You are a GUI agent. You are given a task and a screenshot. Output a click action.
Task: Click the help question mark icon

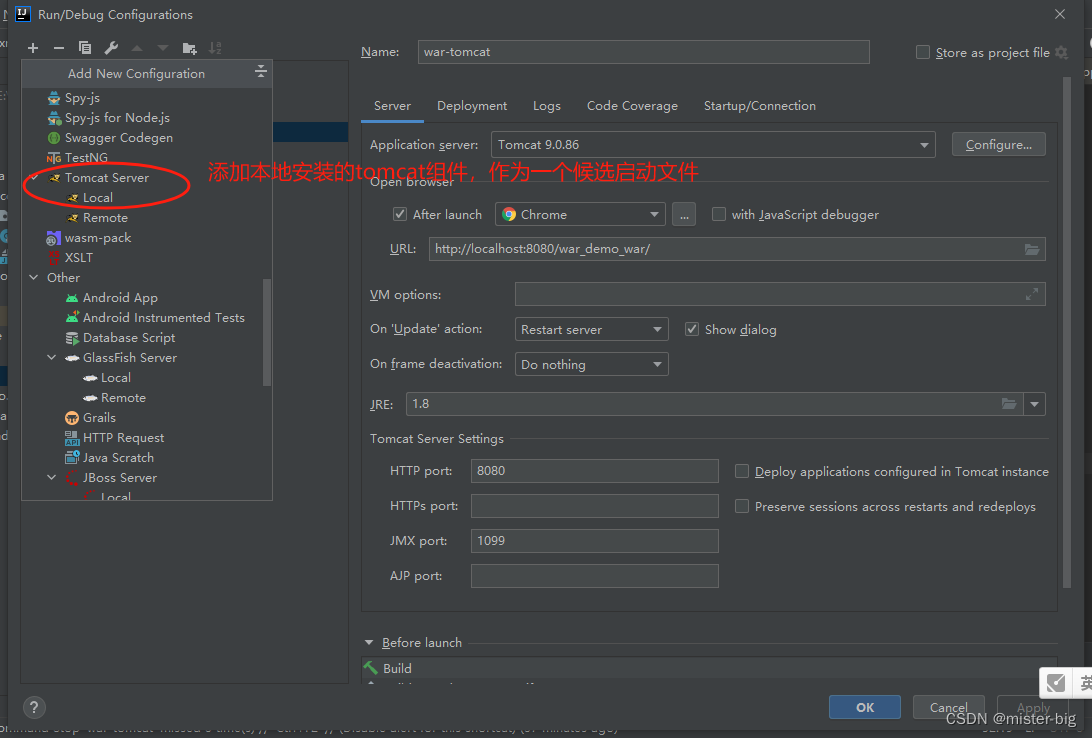point(33,707)
